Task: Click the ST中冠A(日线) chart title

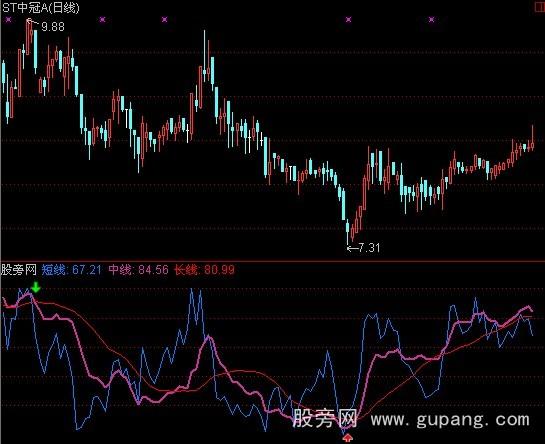Action: [x=40, y=8]
